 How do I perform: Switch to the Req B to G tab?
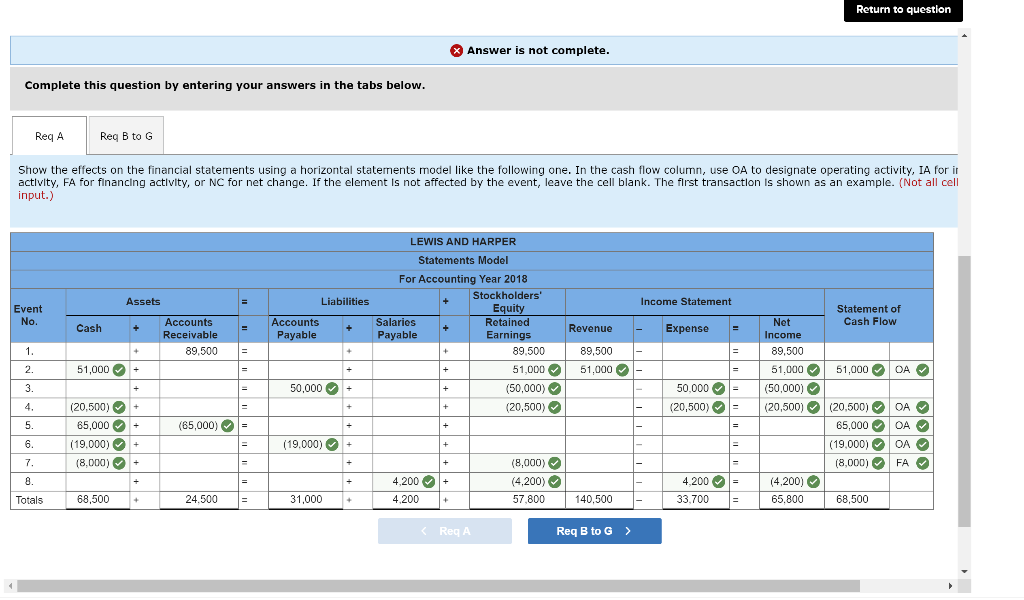point(125,135)
